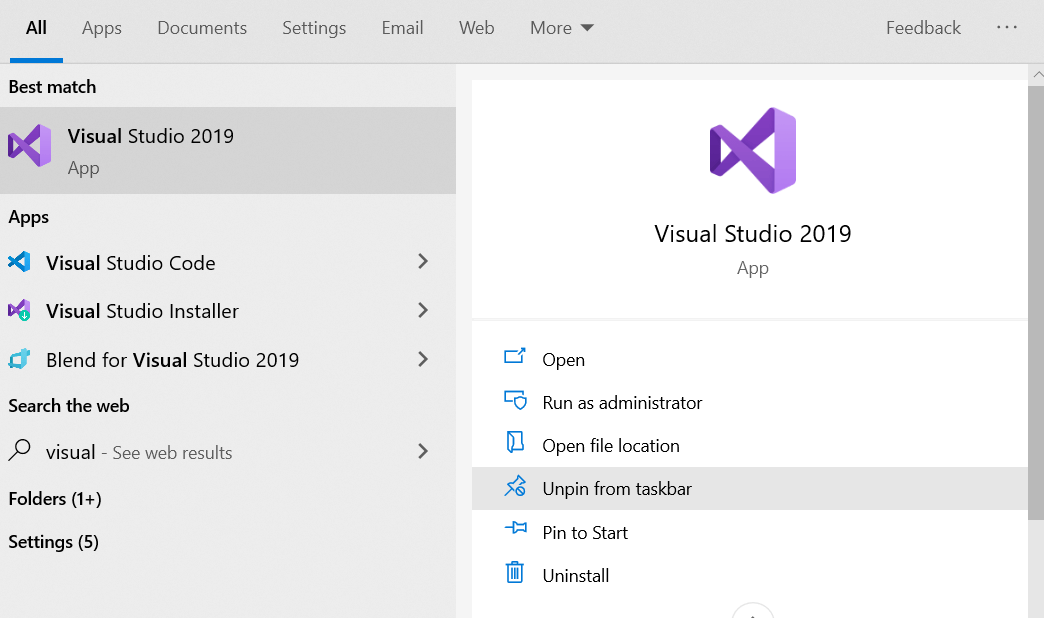The width and height of the screenshot is (1044, 618).
Task: Choose Pin to Start option
Action: pos(585,533)
